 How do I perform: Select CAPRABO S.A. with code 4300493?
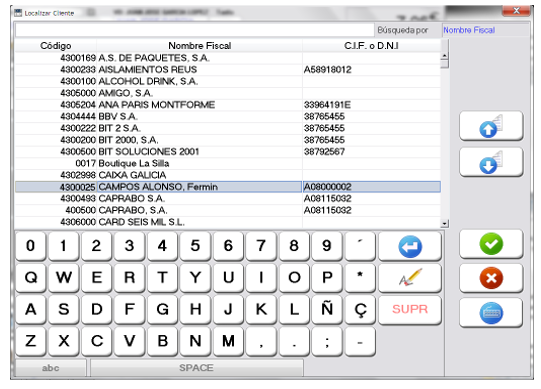point(228,198)
